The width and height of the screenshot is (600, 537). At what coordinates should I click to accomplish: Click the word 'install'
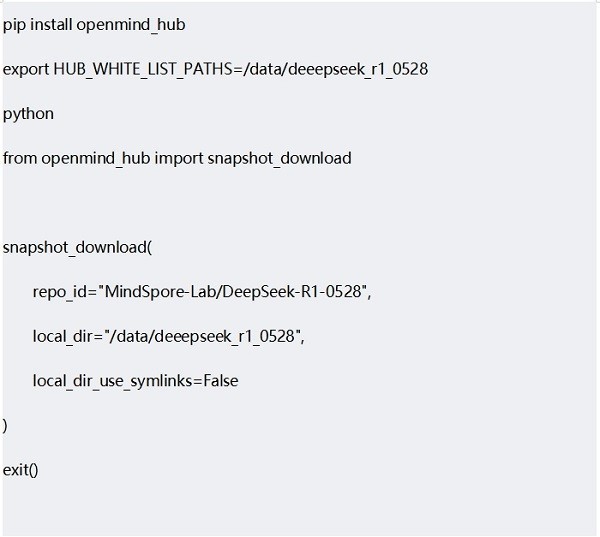tap(51, 25)
